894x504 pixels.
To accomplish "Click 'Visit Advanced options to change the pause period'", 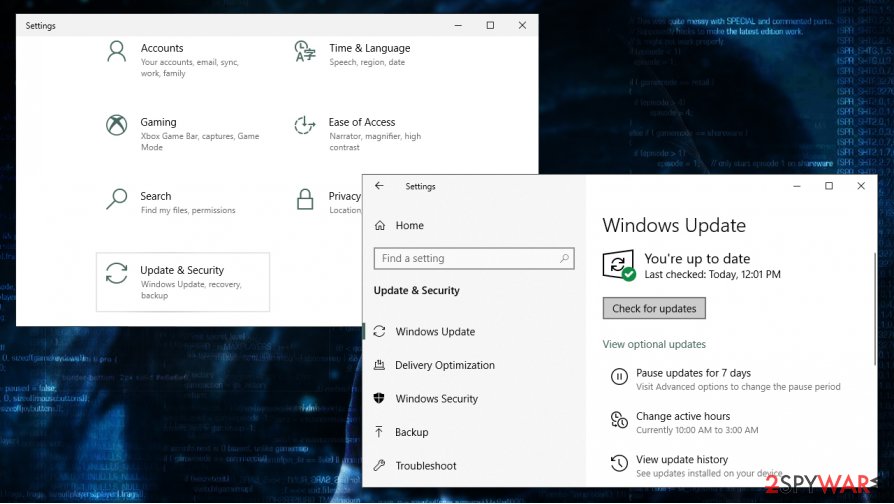I will point(738,387).
